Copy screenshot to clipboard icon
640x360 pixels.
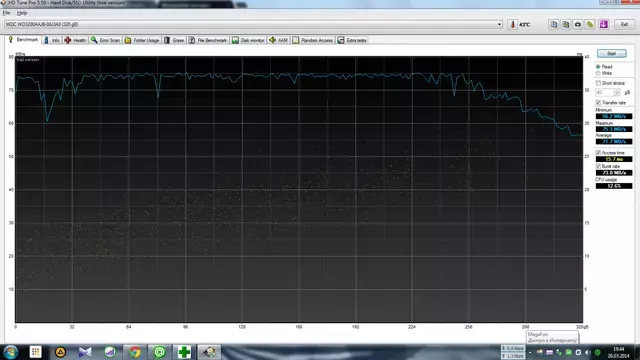coord(566,24)
